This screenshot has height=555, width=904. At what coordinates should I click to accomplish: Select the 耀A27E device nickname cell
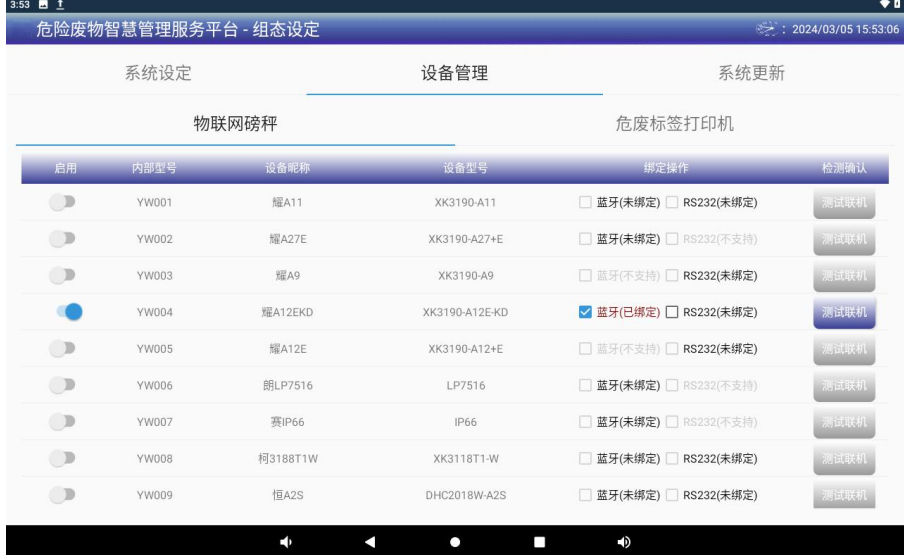[x=288, y=240]
